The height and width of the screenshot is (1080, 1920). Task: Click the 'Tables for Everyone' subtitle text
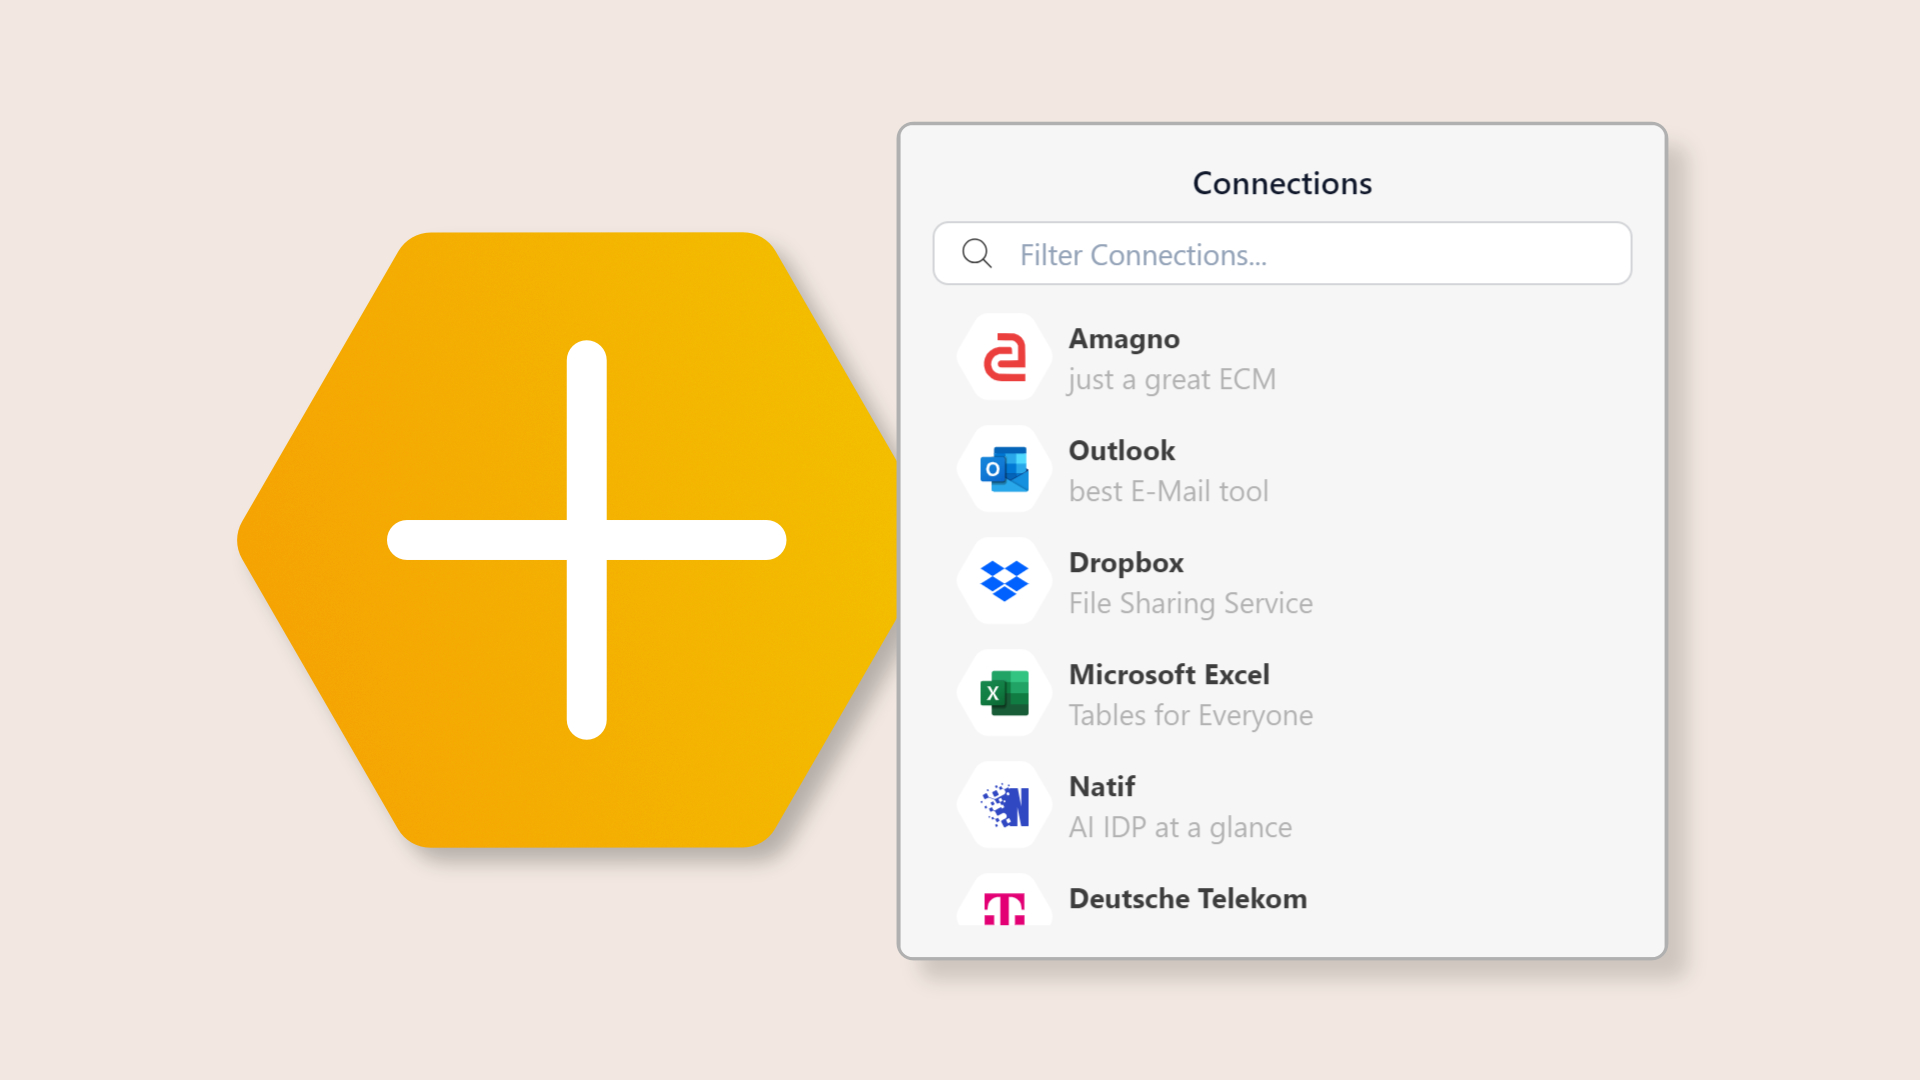coord(1190,715)
